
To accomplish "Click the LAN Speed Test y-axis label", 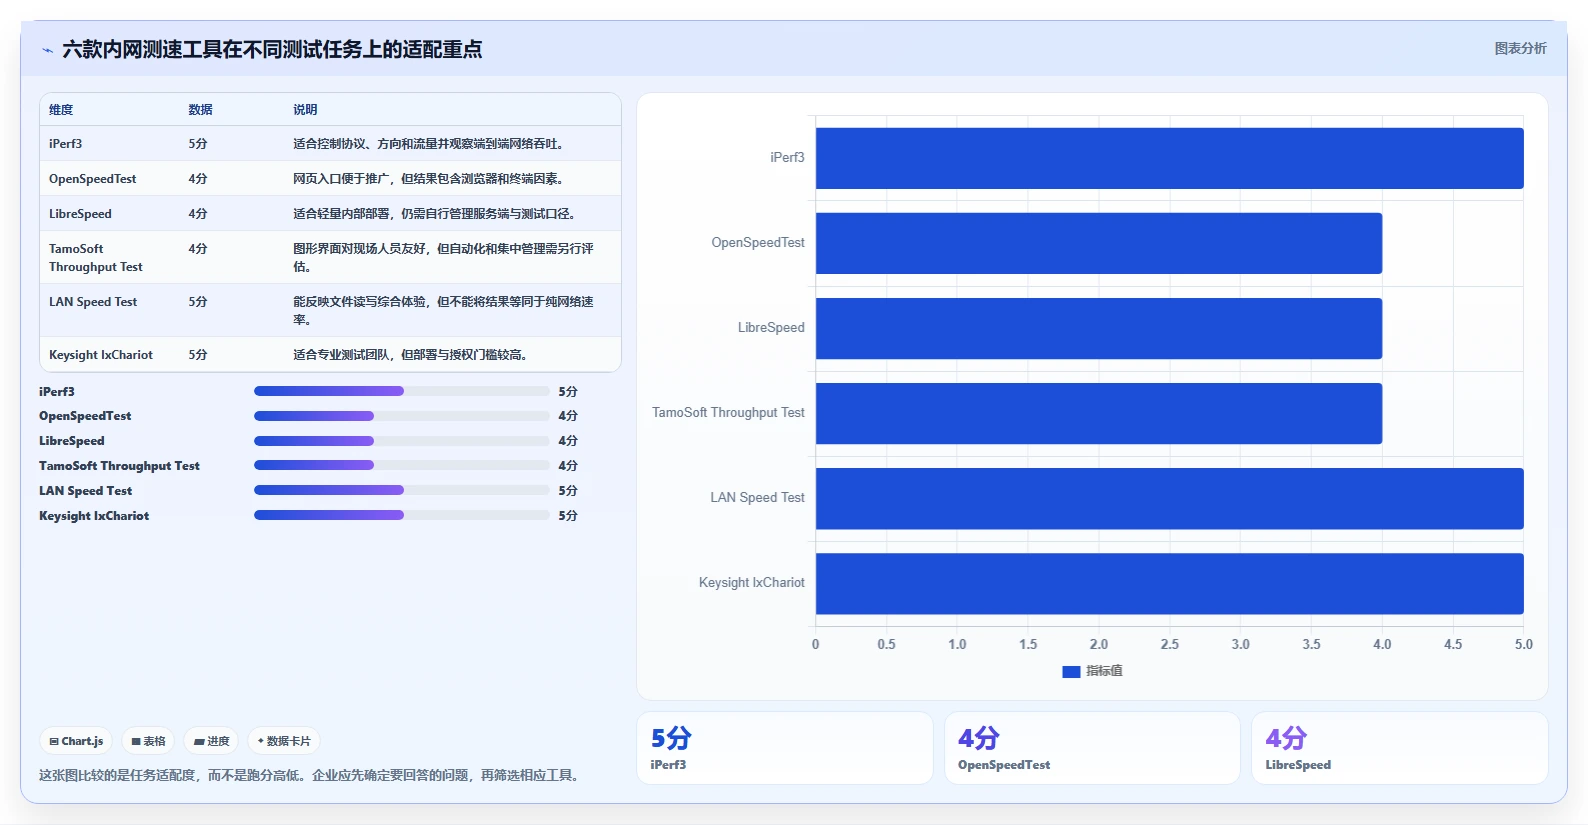I will (x=757, y=498).
